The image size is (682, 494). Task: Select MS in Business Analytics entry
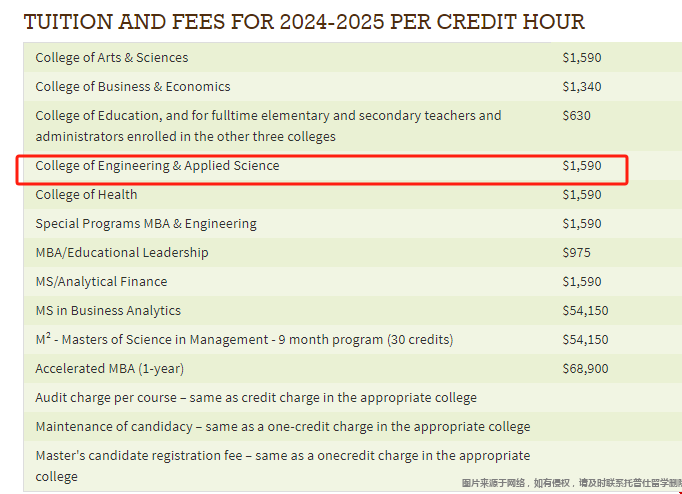(108, 310)
